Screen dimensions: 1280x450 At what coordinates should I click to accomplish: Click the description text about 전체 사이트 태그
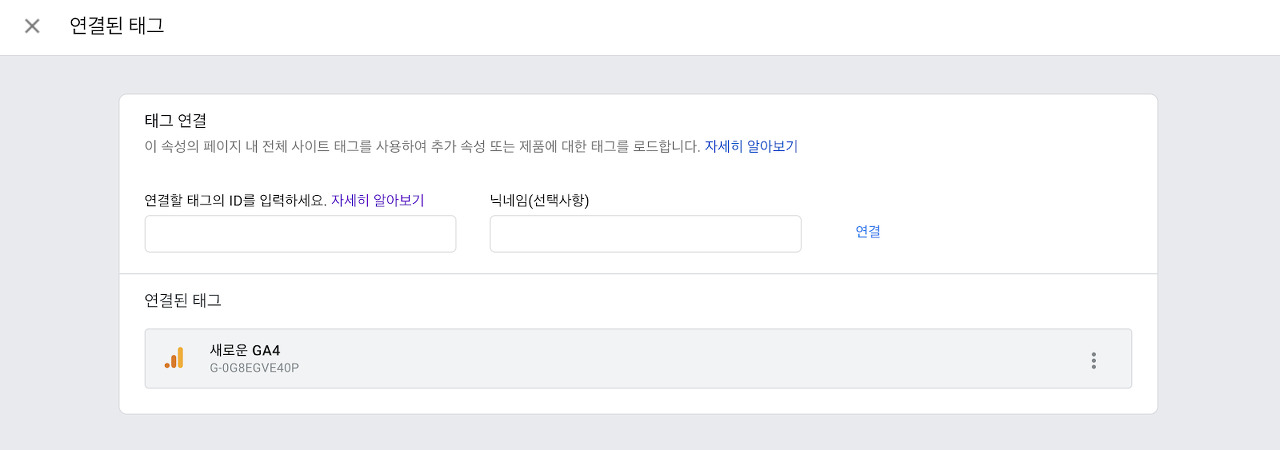point(420,146)
